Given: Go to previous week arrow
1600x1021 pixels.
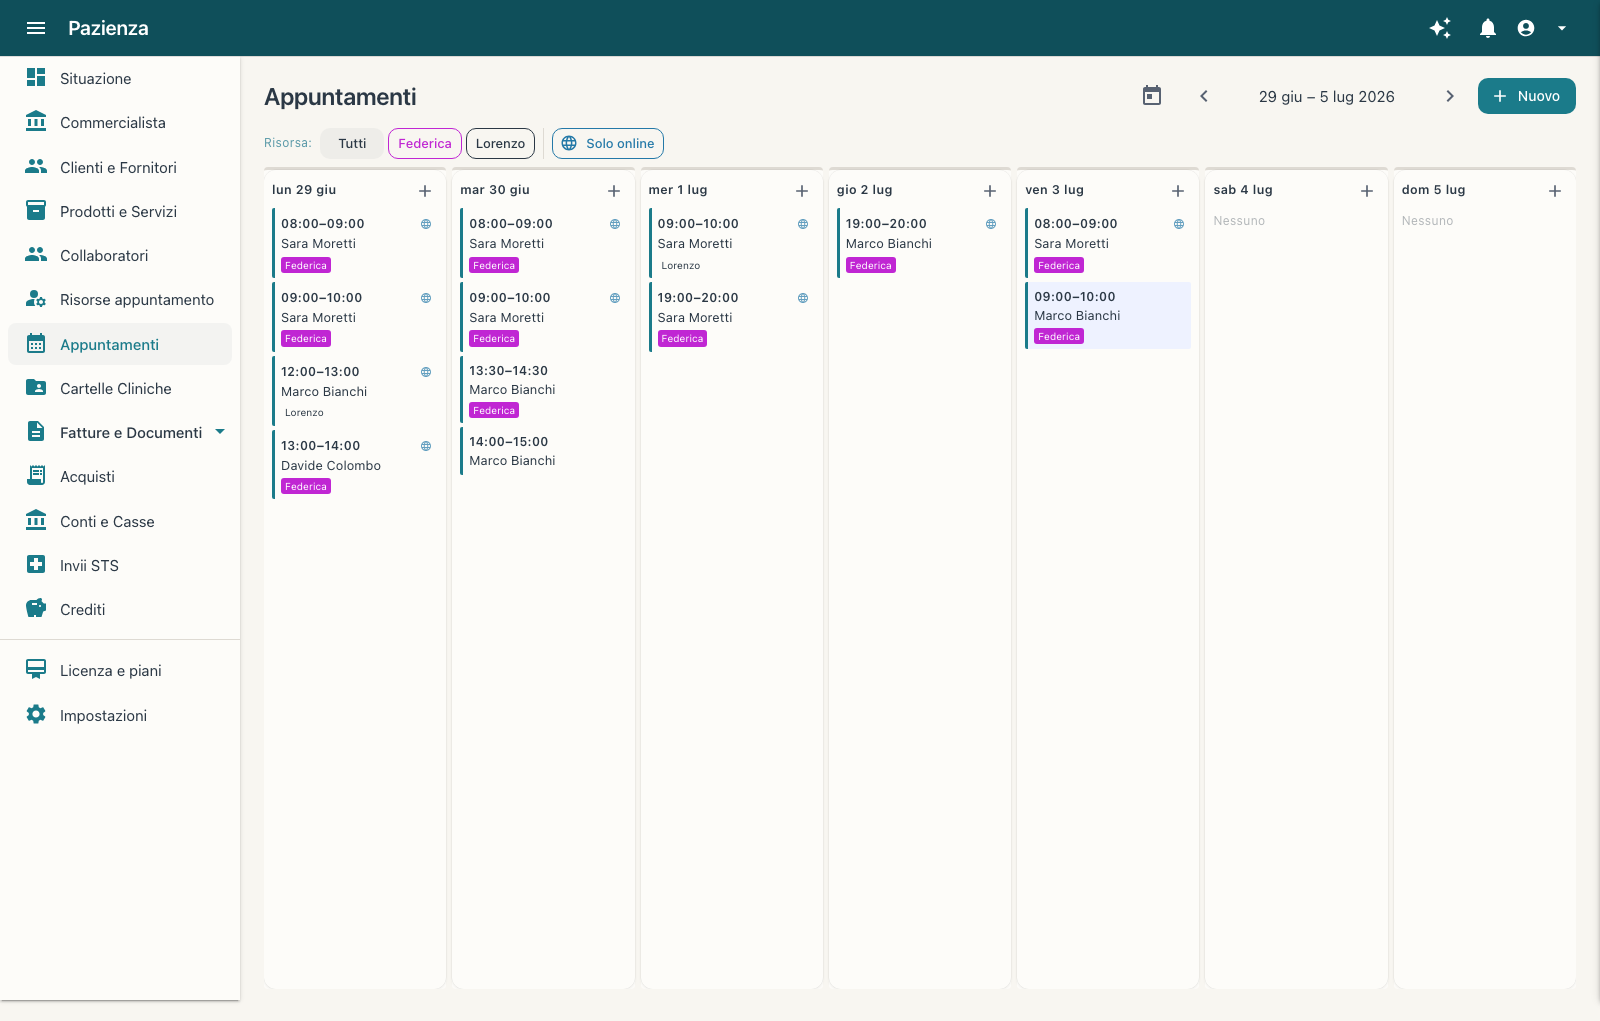Looking at the screenshot, I should click(x=1204, y=96).
